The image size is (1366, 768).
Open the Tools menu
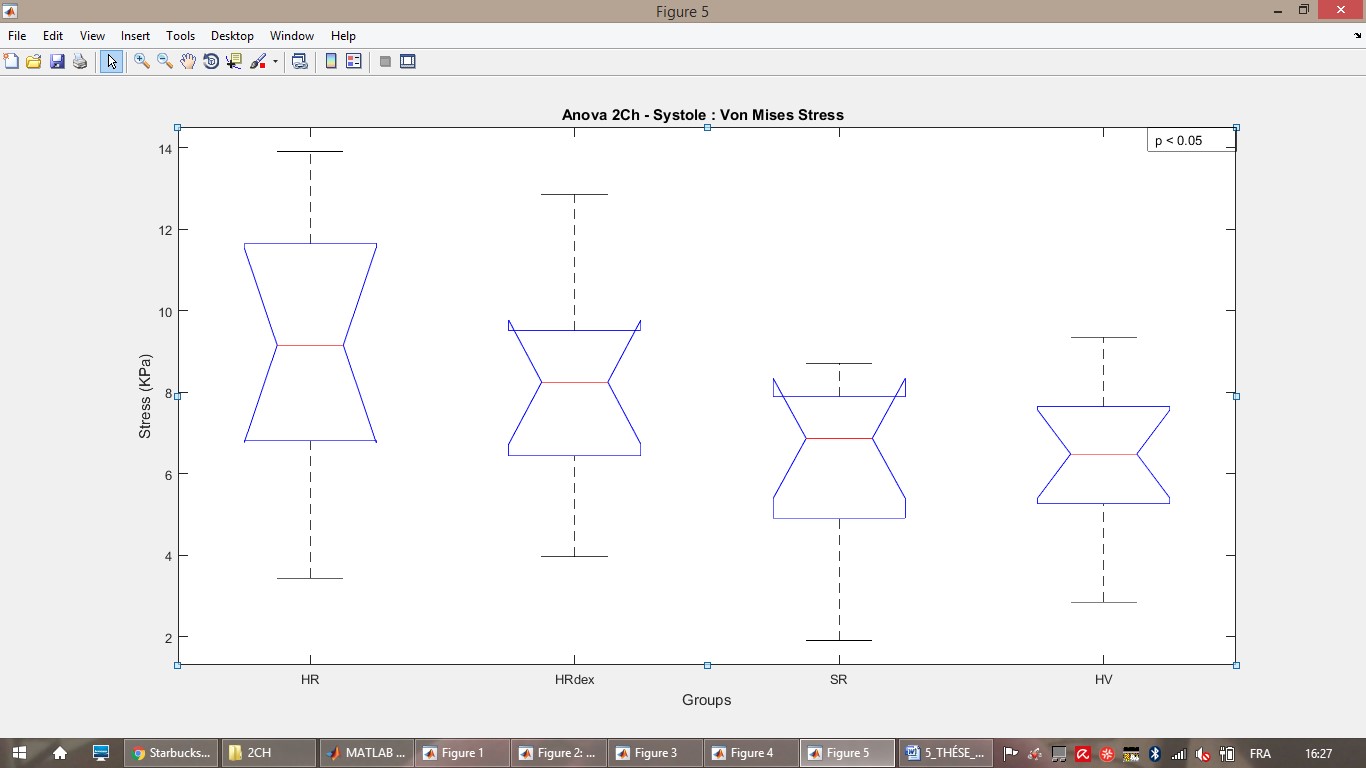click(x=180, y=36)
